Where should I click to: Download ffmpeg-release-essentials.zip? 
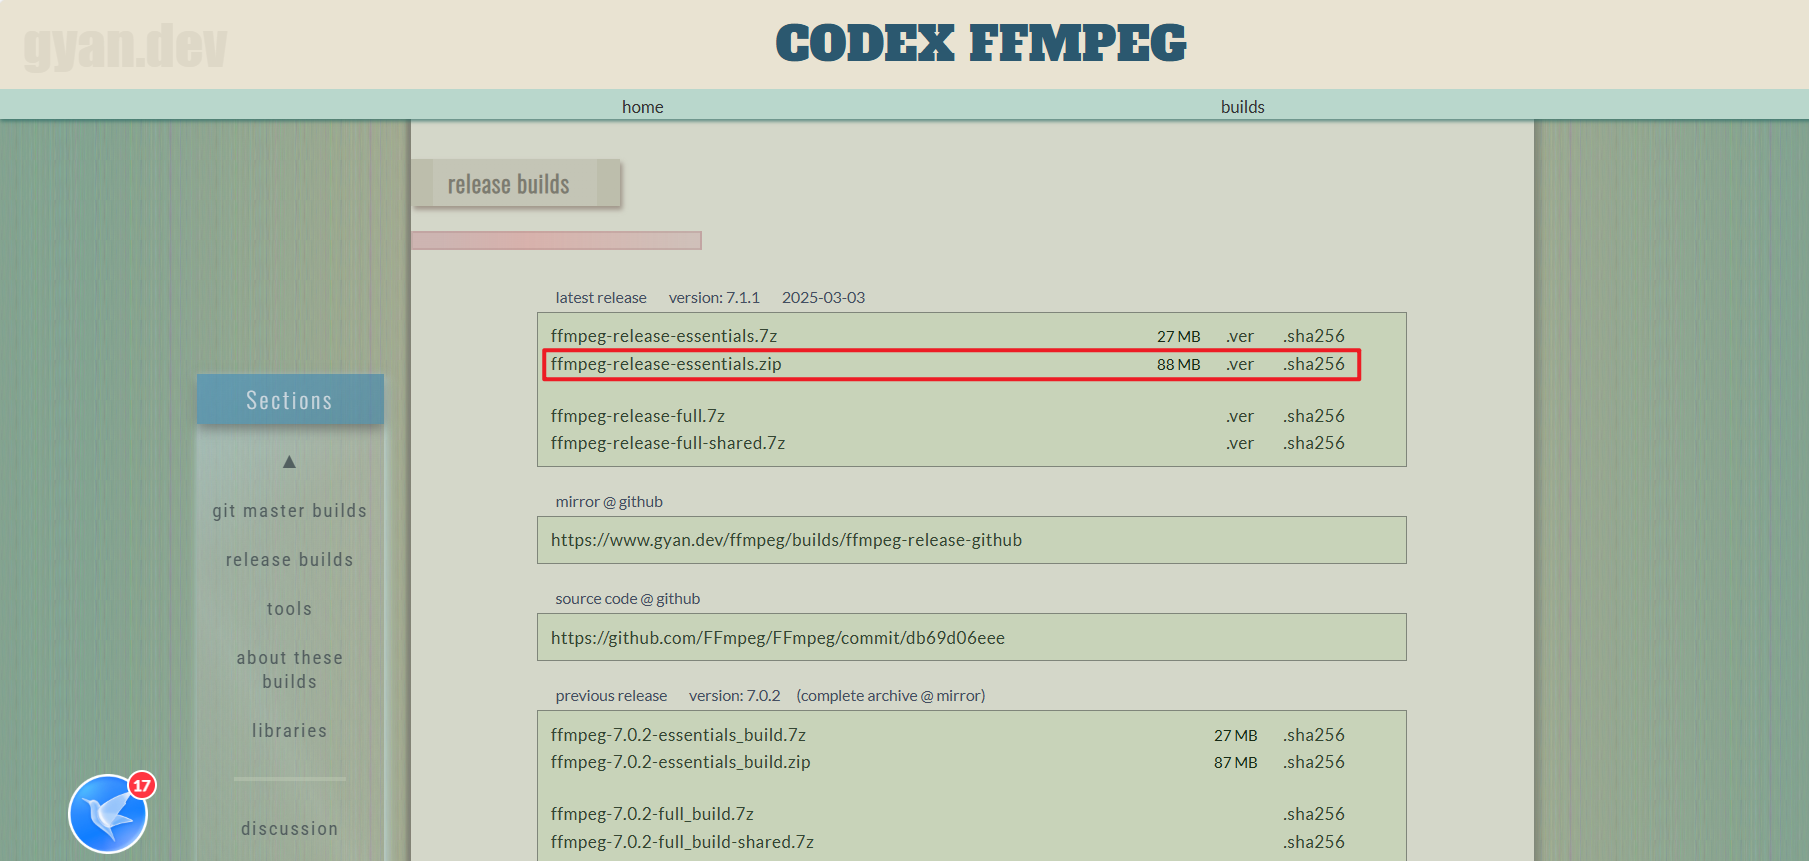click(666, 364)
